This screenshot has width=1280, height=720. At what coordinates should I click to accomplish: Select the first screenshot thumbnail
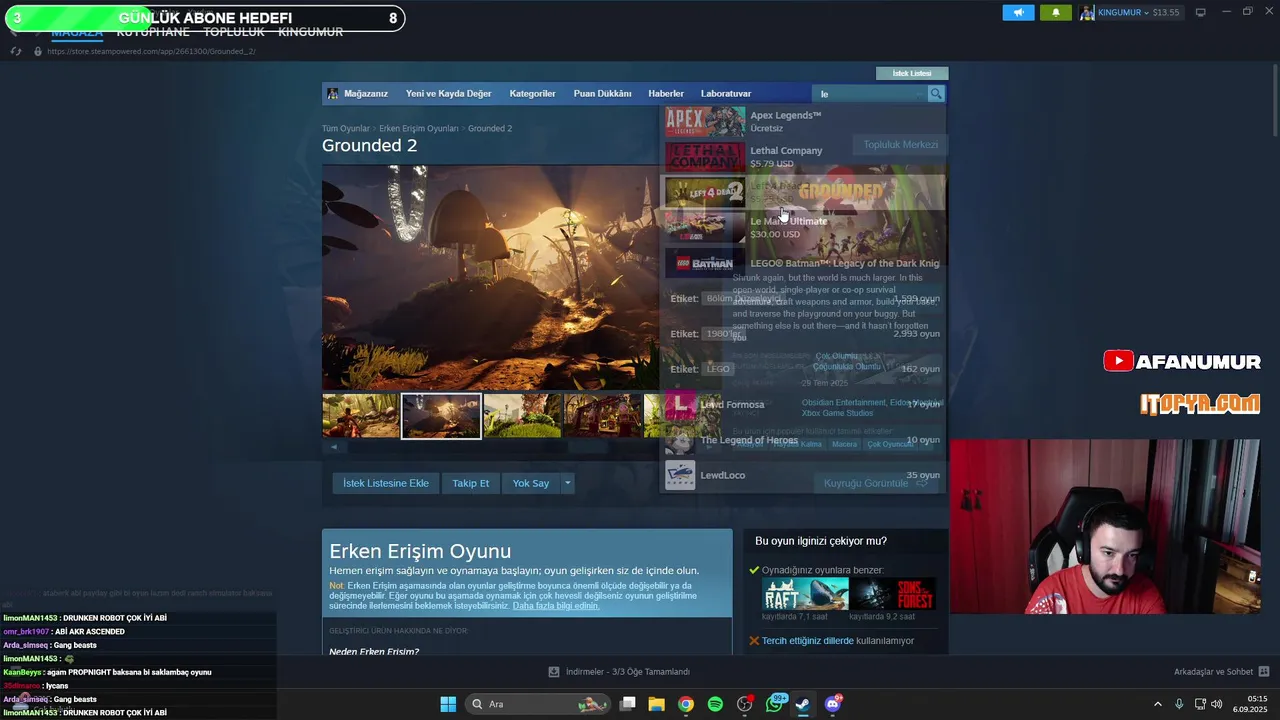point(361,416)
